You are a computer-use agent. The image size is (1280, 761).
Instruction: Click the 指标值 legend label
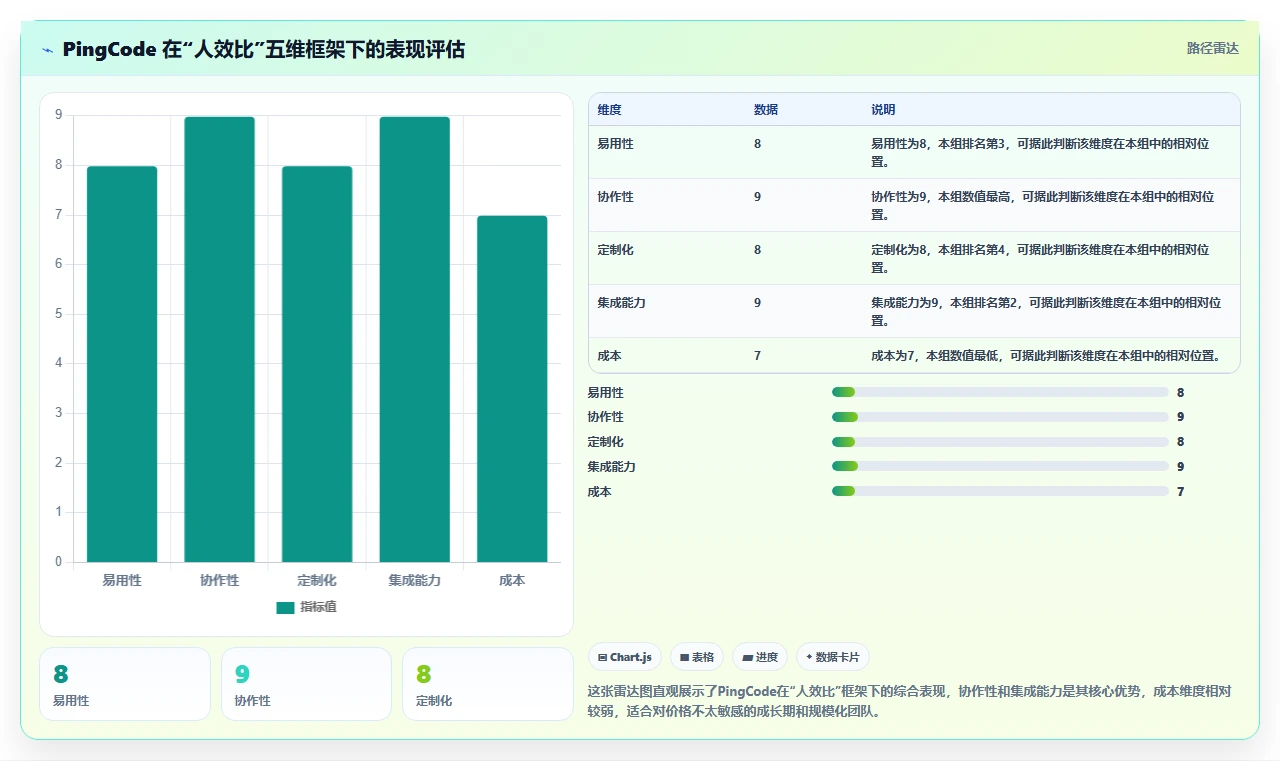pos(318,607)
